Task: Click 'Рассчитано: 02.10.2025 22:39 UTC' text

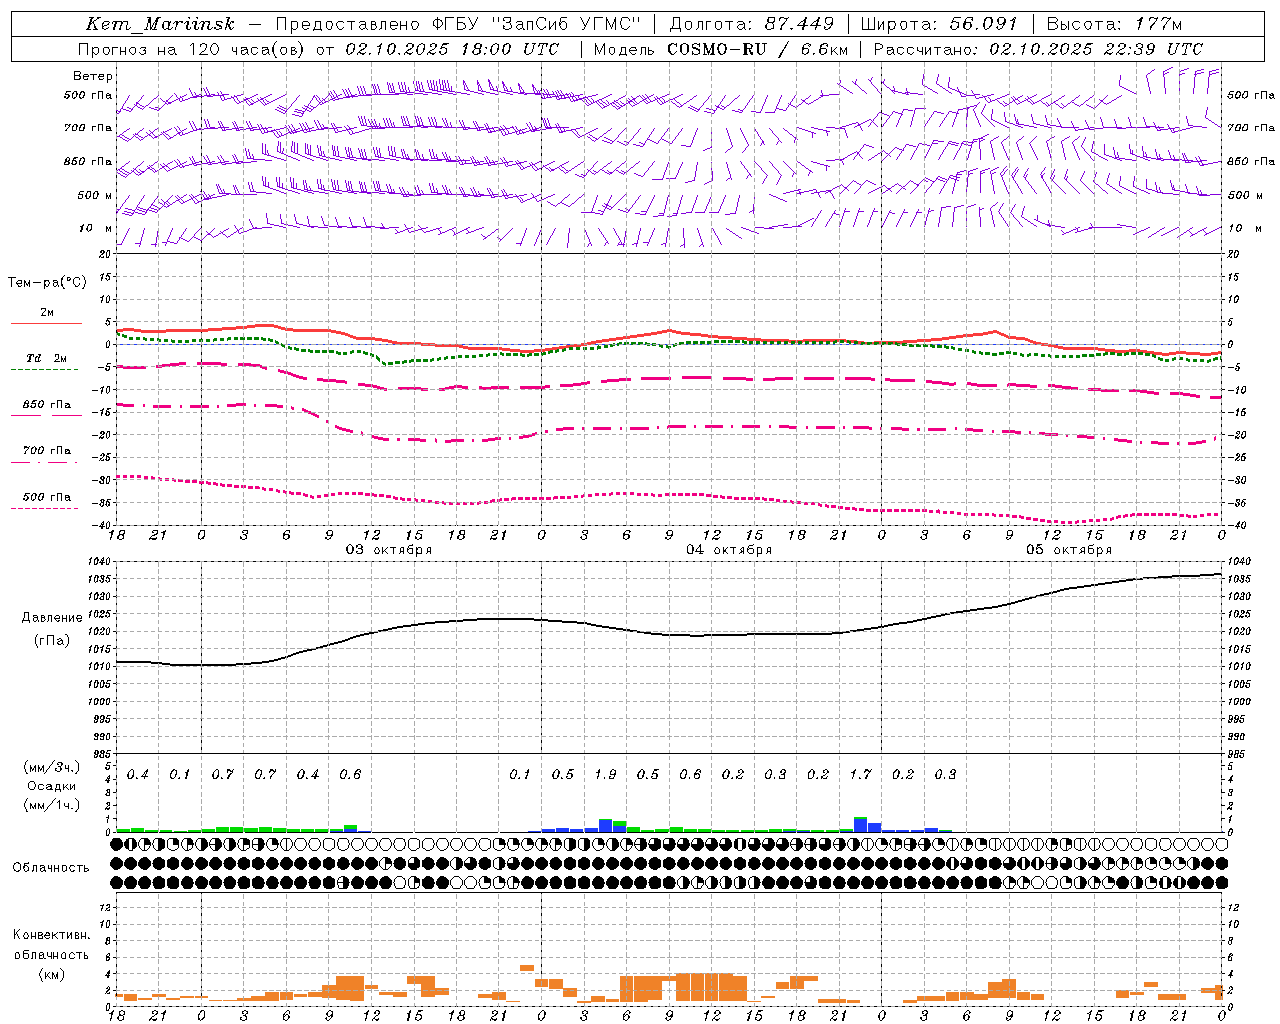Action: pyautogui.click(x=1038, y=48)
